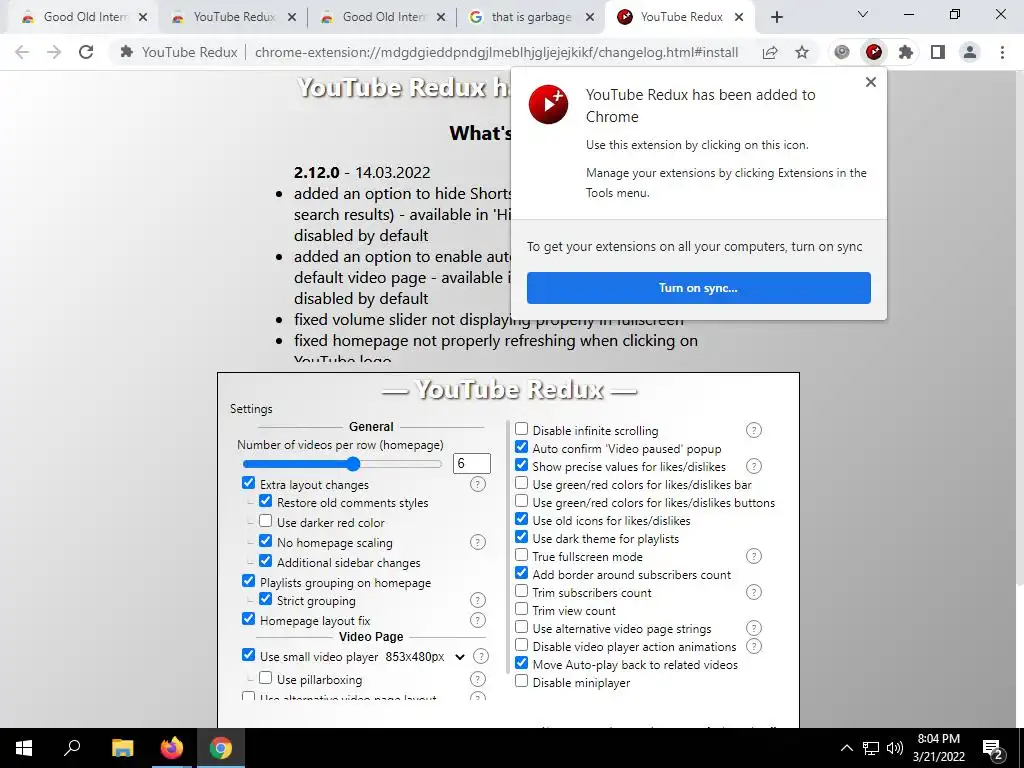
Task: Open the notification center icon
Action: click(993, 748)
